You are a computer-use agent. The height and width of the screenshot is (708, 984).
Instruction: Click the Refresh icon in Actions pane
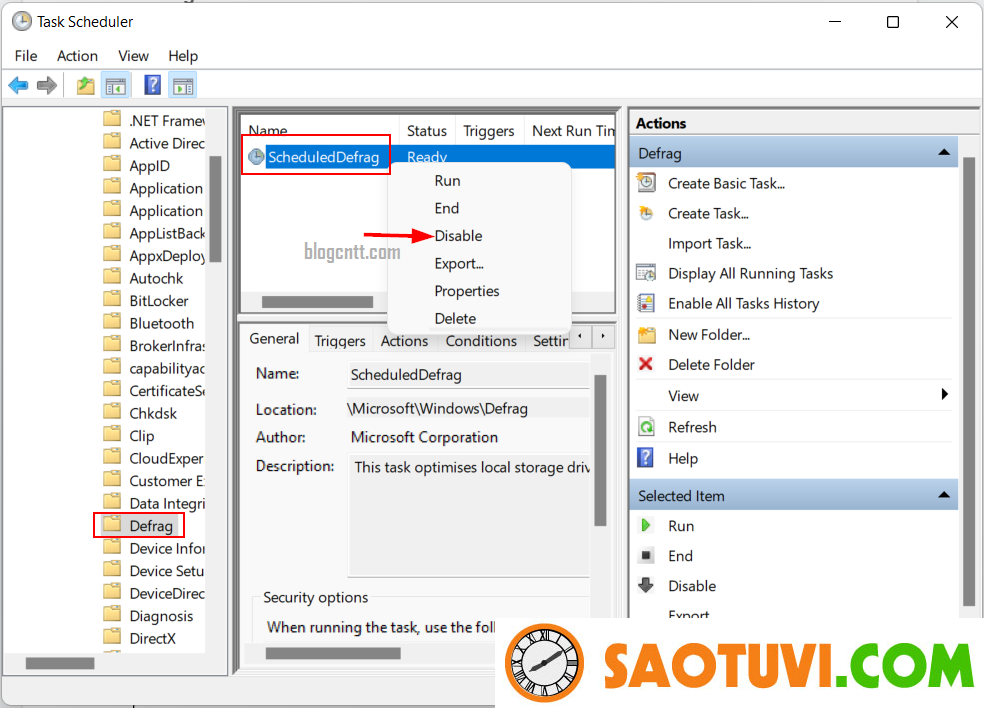tap(647, 427)
